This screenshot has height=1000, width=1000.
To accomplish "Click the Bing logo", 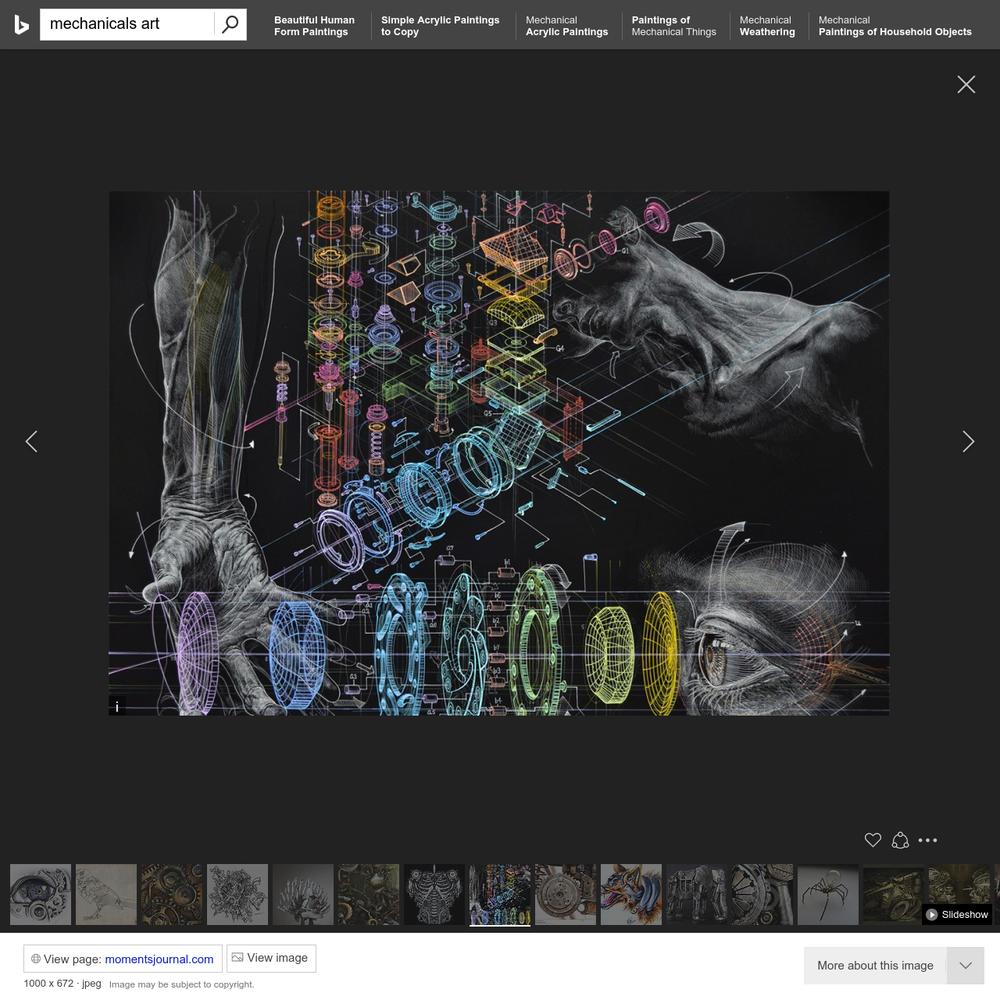I will pyautogui.click(x=21, y=24).
